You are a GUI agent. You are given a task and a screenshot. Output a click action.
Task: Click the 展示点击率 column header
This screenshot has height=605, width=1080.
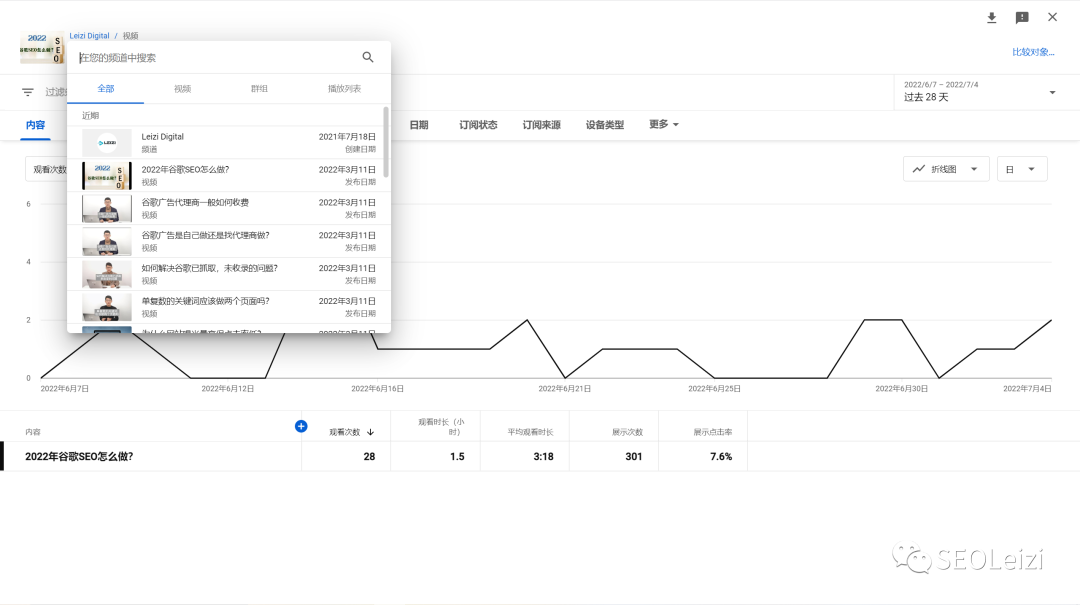[712, 432]
